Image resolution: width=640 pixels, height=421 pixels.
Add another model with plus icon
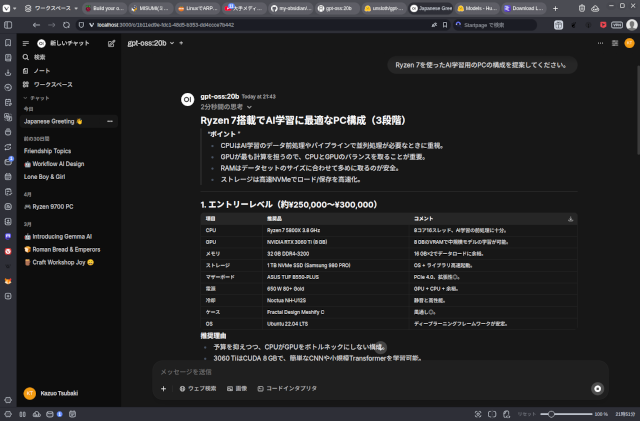pos(181,43)
